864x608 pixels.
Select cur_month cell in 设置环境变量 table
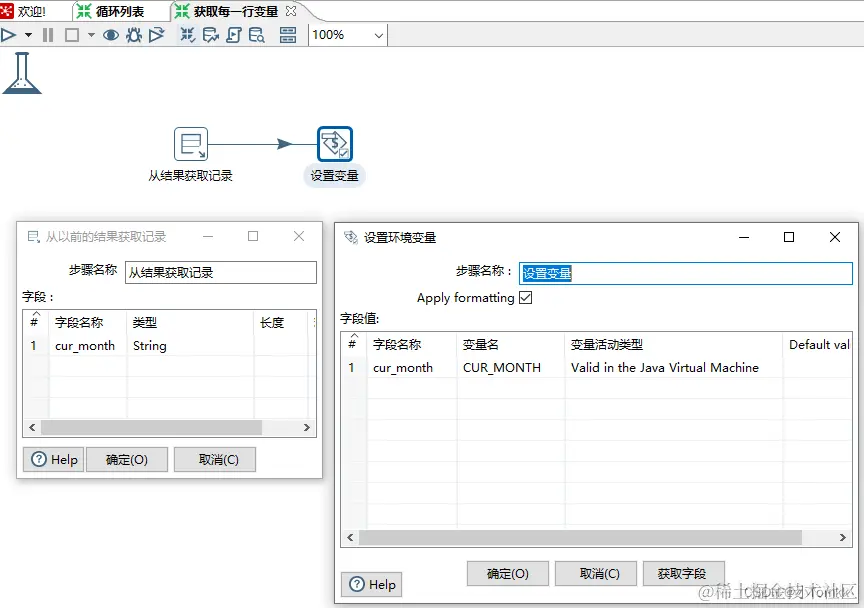pyautogui.click(x=403, y=368)
